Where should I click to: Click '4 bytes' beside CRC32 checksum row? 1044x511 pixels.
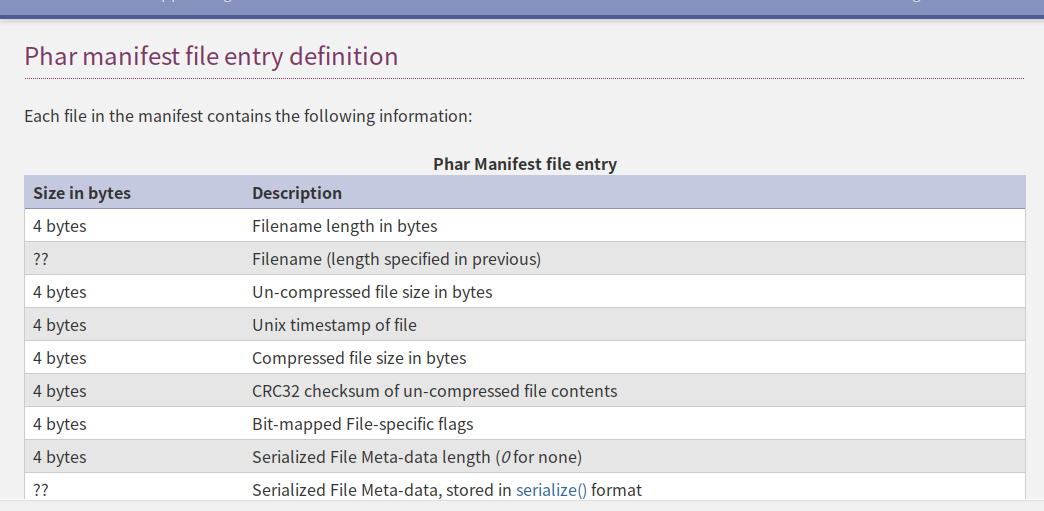pyautogui.click(x=59, y=391)
